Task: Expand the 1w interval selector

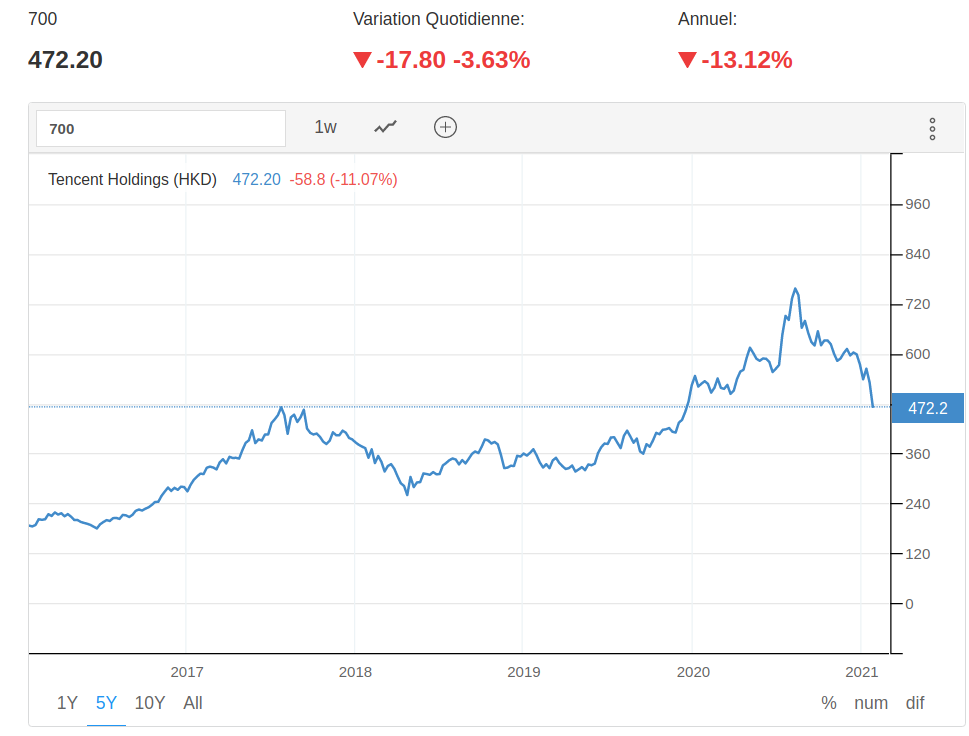Action: point(326,127)
